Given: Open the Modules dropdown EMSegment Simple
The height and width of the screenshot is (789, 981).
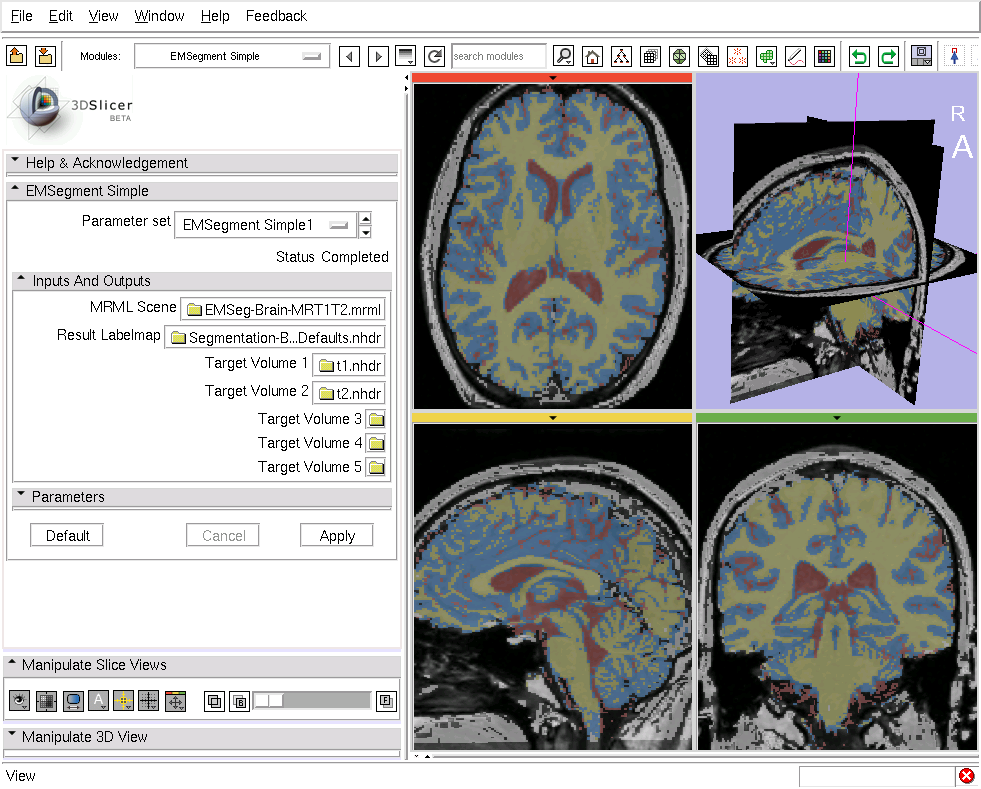Looking at the screenshot, I should (232, 57).
